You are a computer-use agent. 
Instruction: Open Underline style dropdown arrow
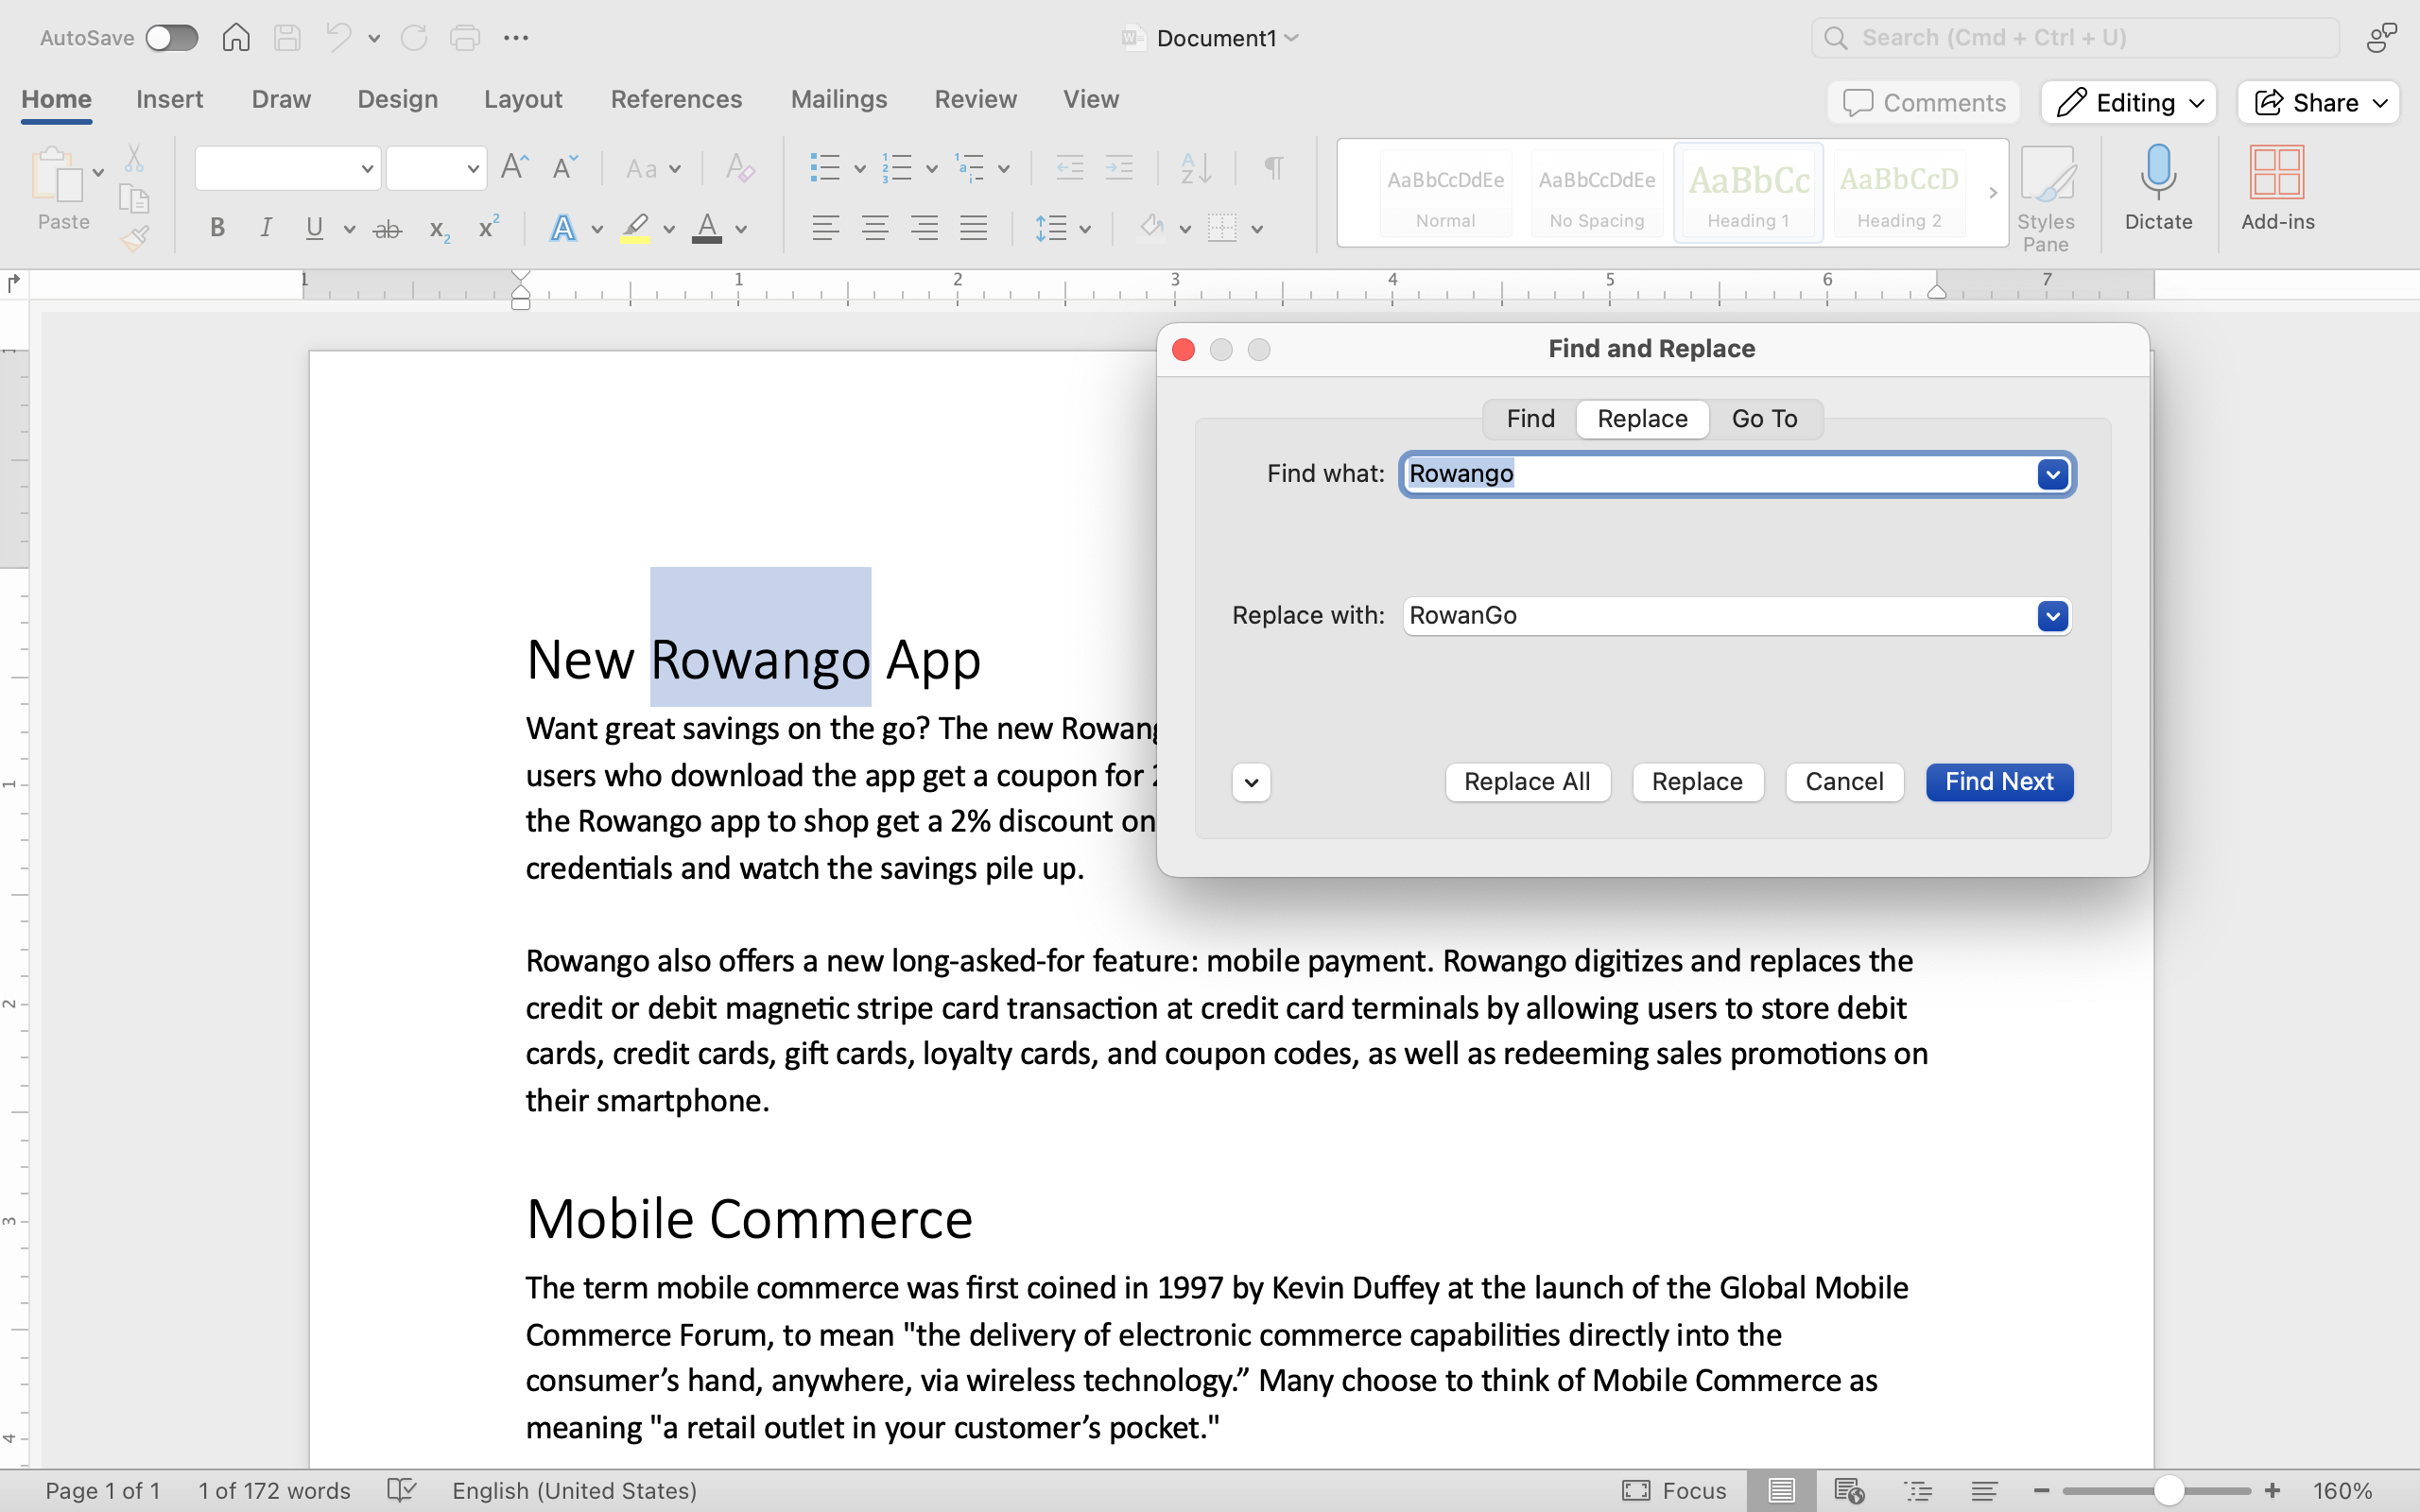pyautogui.click(x=349, y=229)
